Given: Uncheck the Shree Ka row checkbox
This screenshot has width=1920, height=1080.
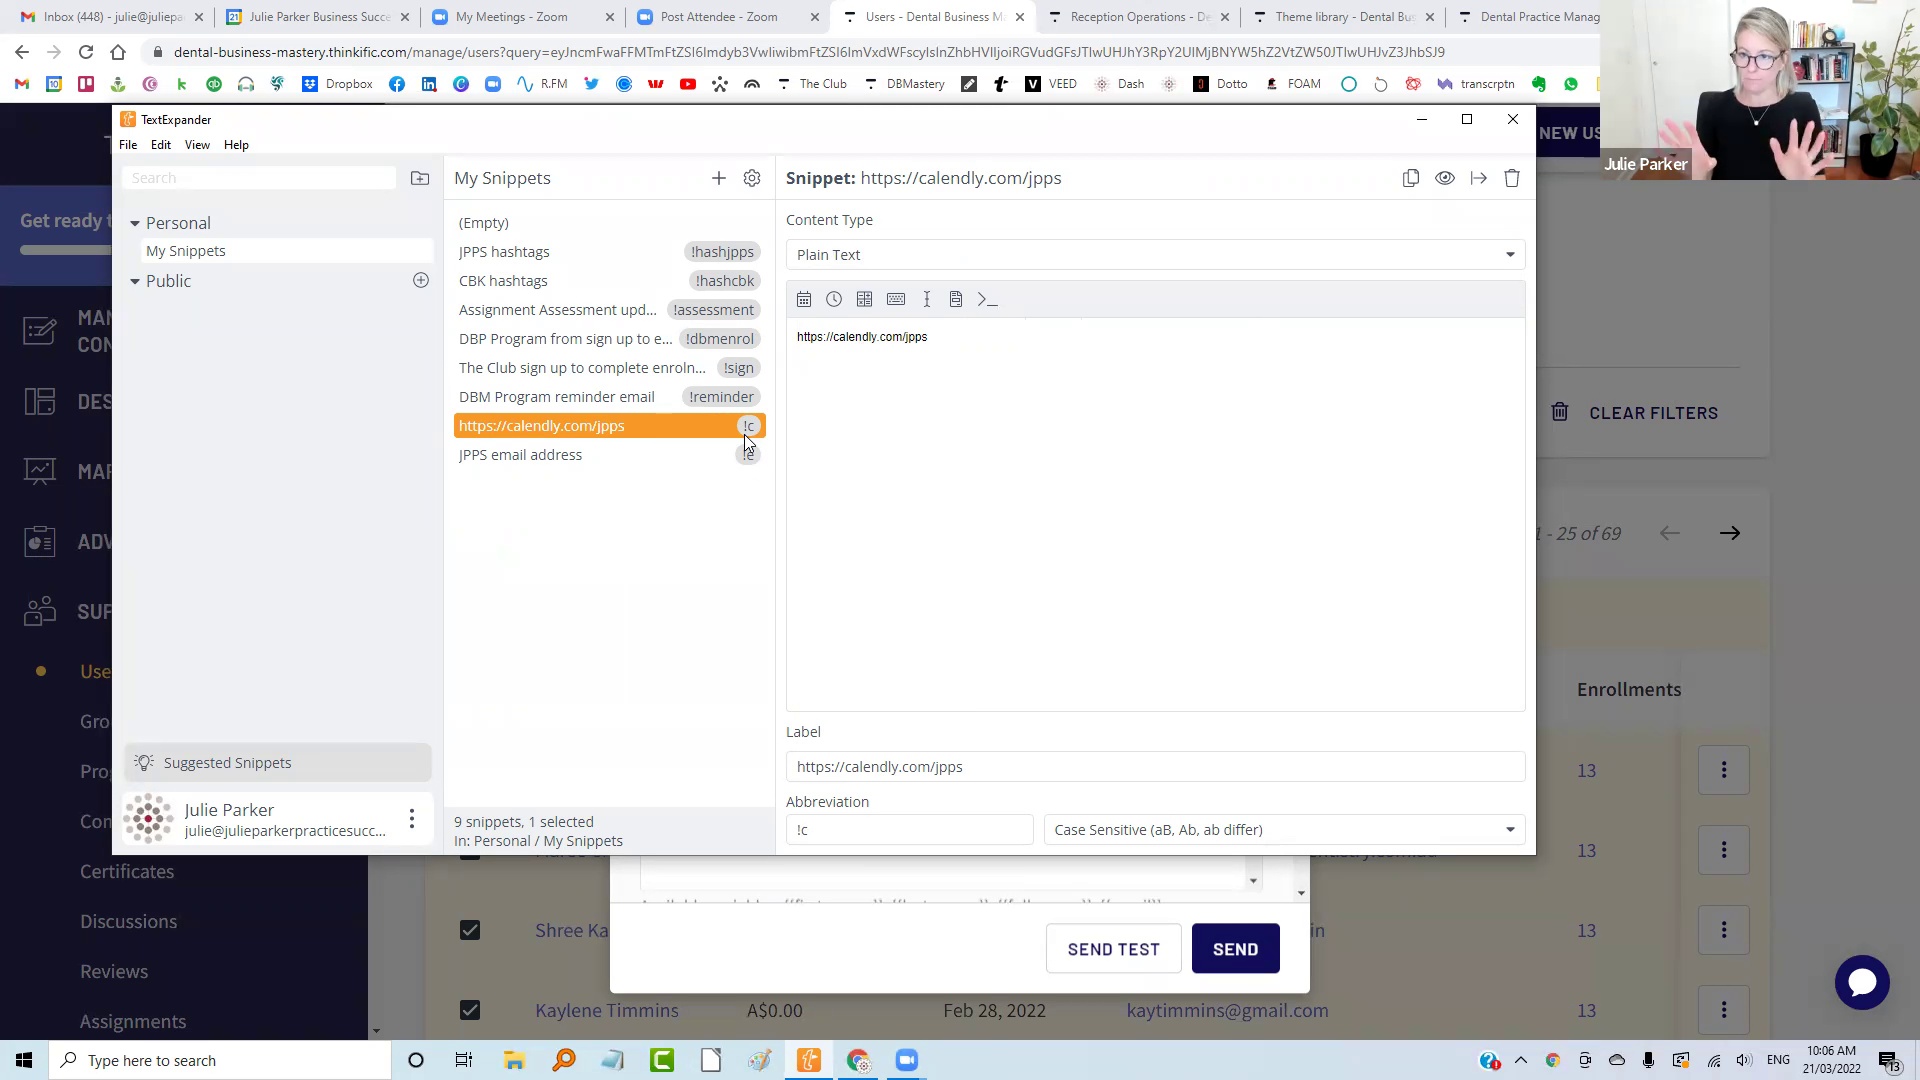Looking at the screenshot, I should pos(470,930).
